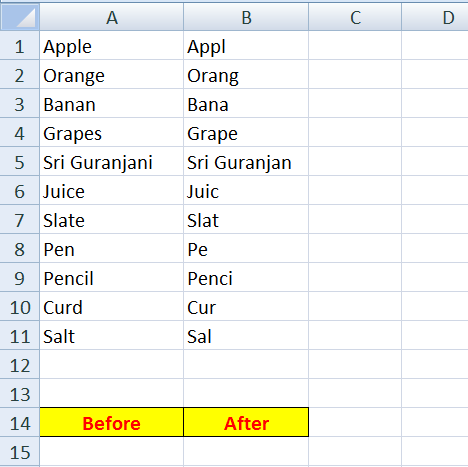Select column B header

coord(246,17)
